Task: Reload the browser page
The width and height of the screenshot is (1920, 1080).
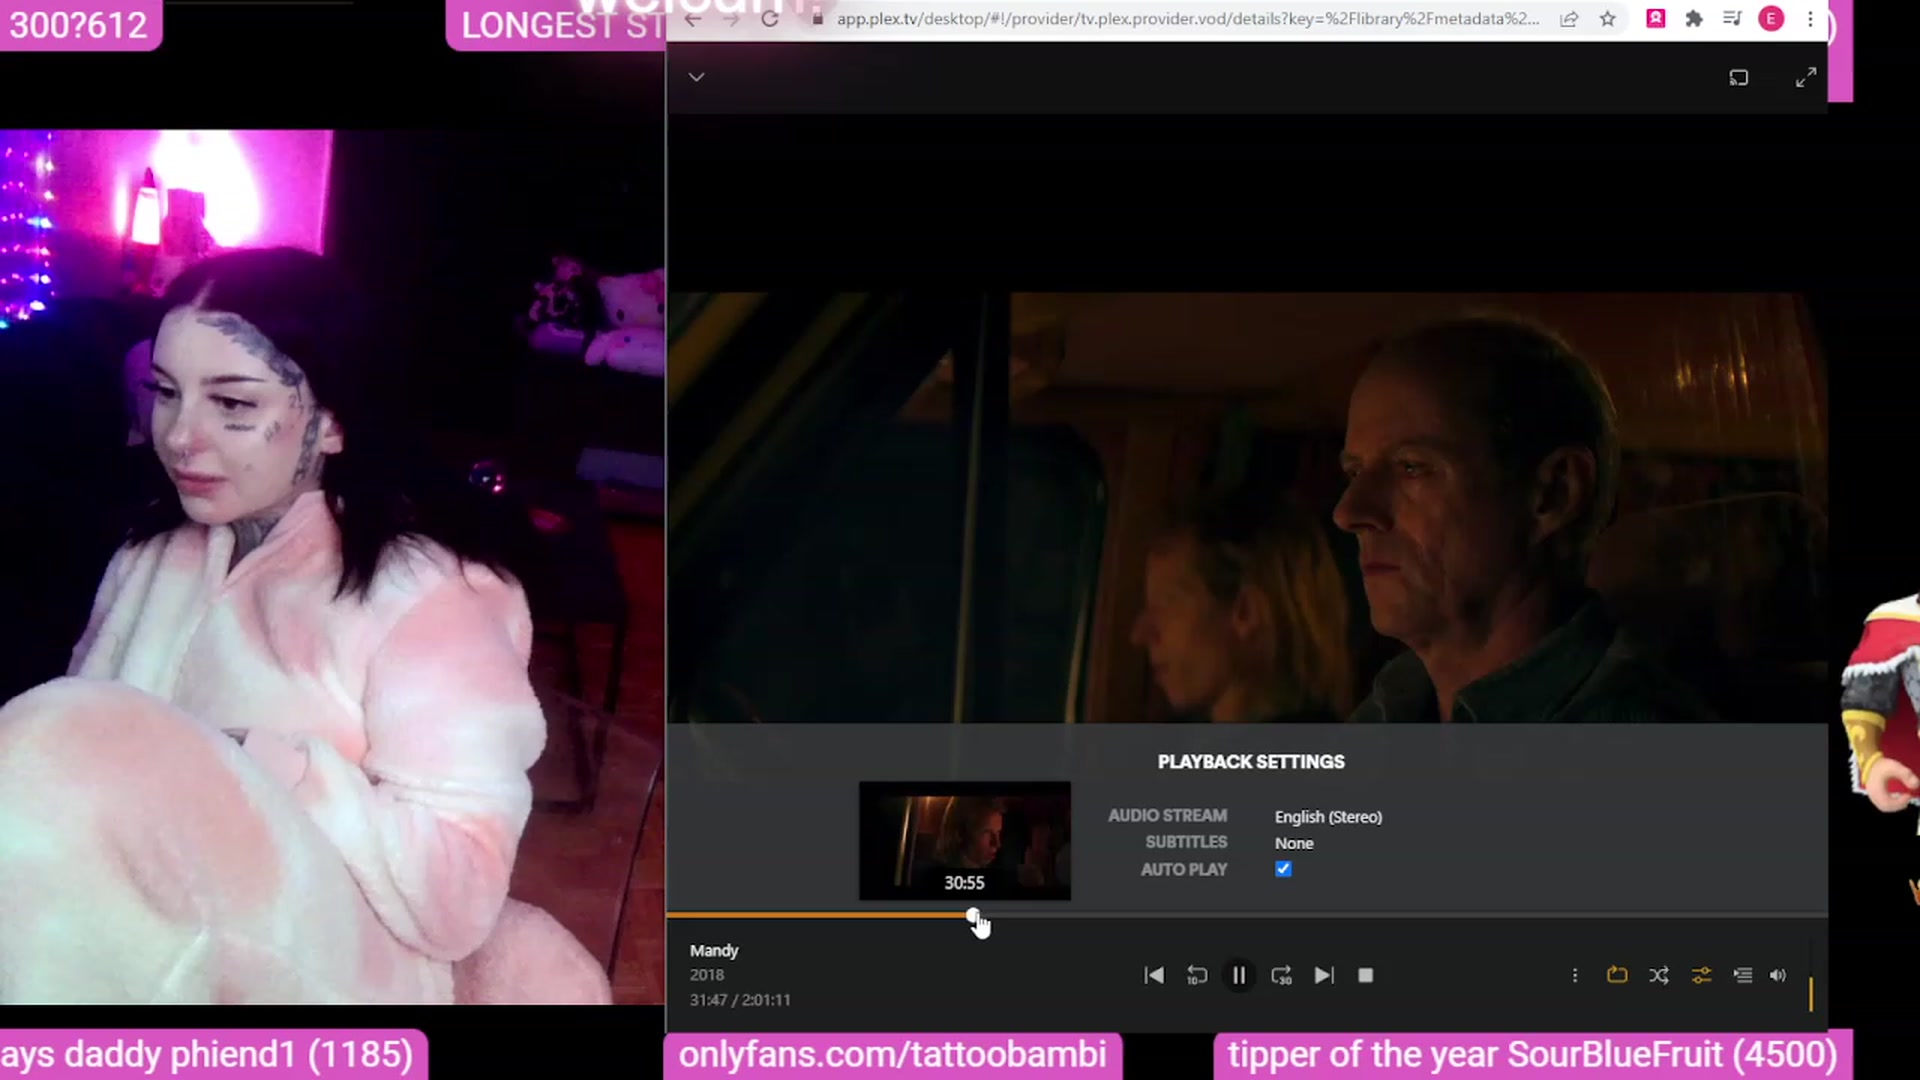Action: pos(769,19)
